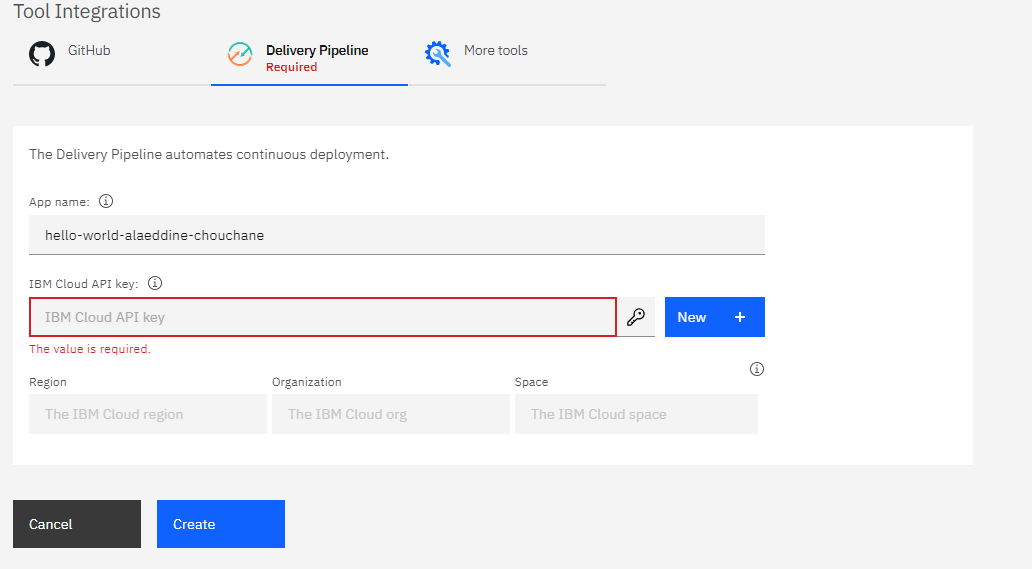Click the 'Space' label
The image size is (1032, 569).
tap(531, 382)
